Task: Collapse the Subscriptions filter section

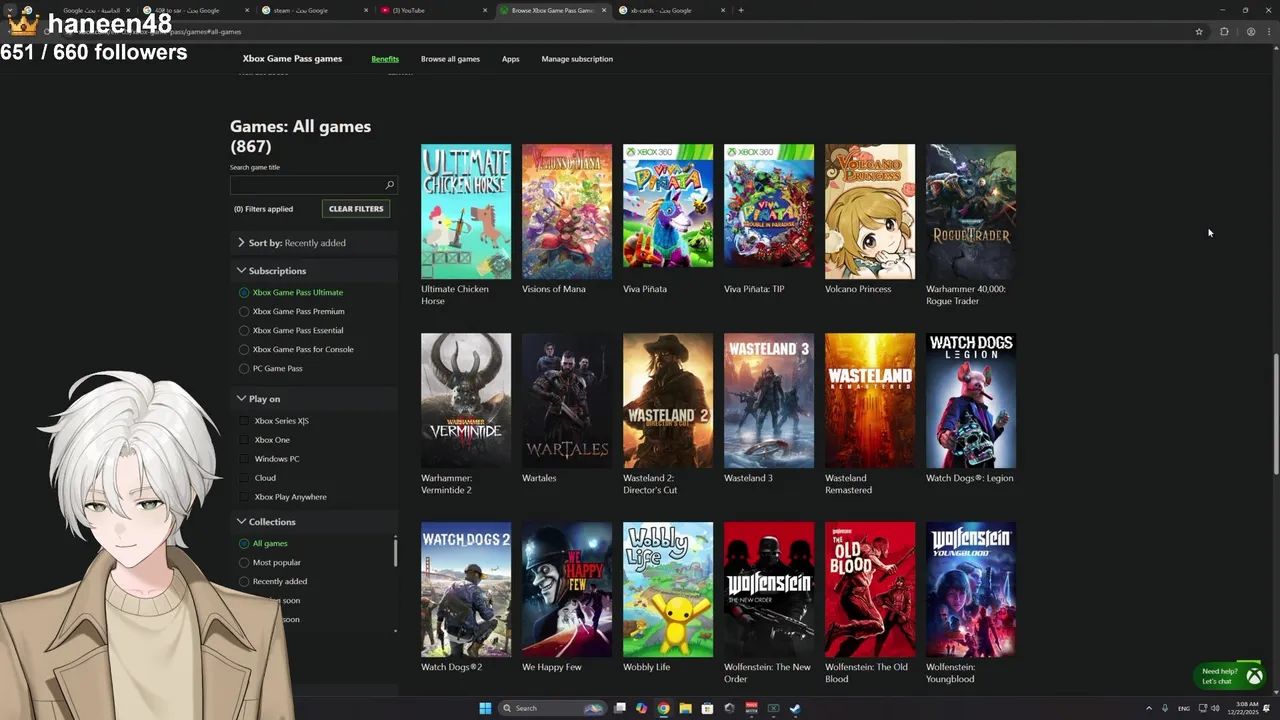Action: point(314,271)
